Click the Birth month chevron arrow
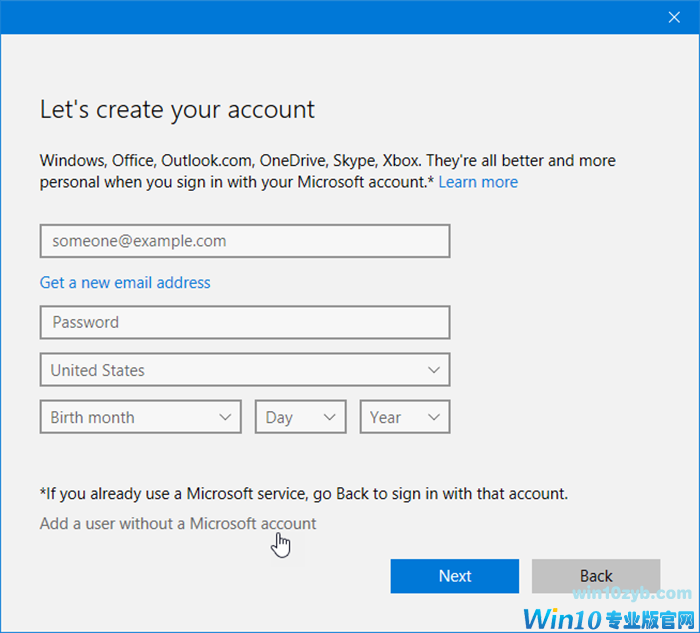This screenshot has height=633, width=700. (224, 418)
